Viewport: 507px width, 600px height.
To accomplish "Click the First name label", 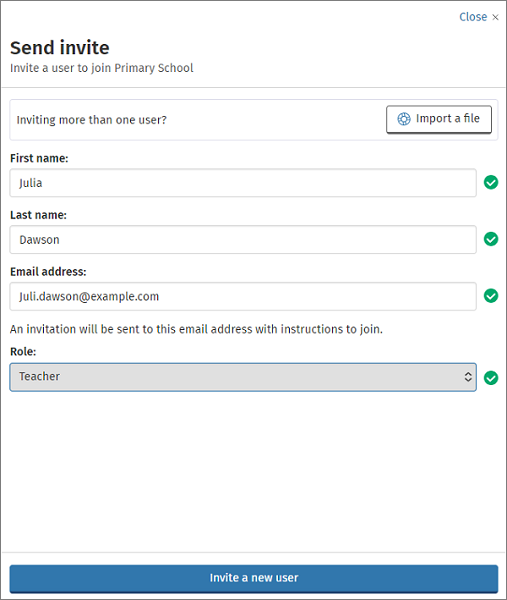I will pos(39,158).
